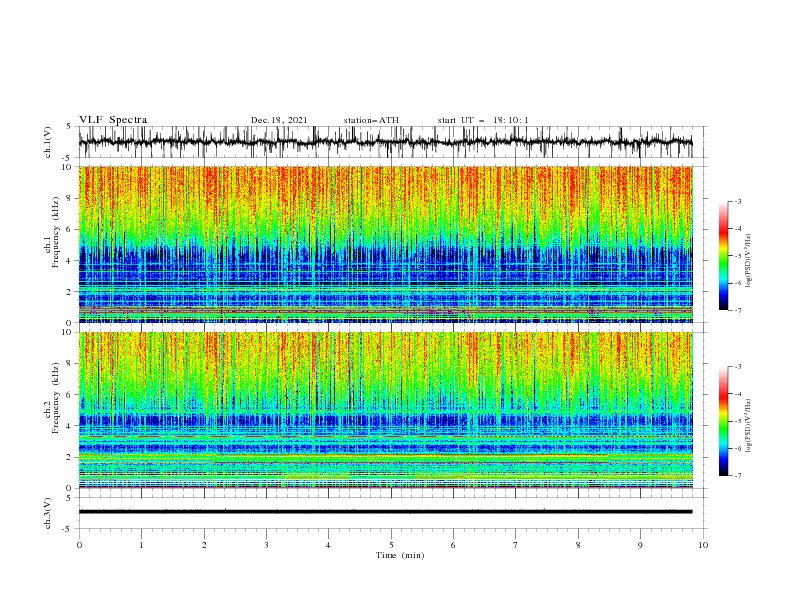Click the "2" minute tick label on time axis
The image size is (792, 612).
(x=204, y=545)
